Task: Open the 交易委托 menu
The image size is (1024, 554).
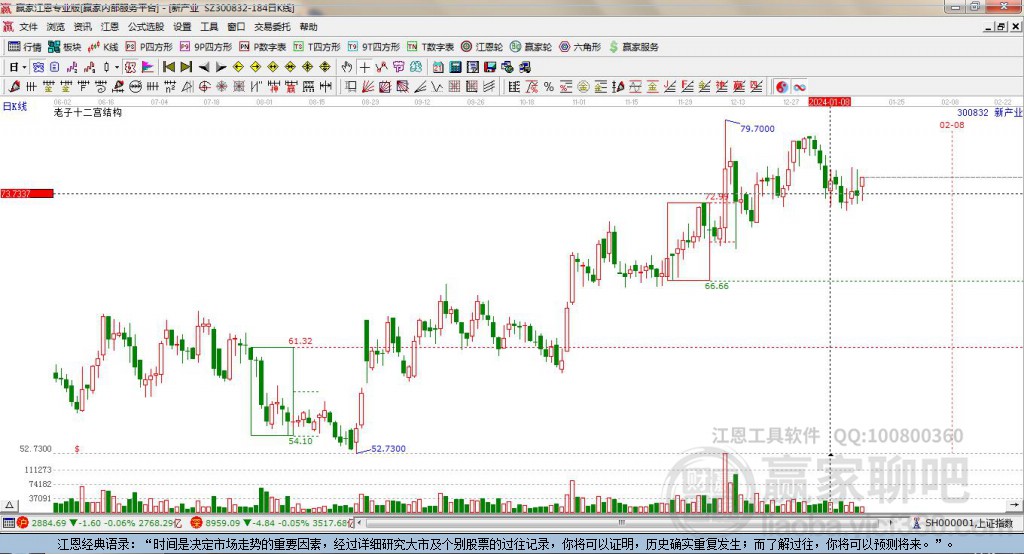Action: [272, 27]
